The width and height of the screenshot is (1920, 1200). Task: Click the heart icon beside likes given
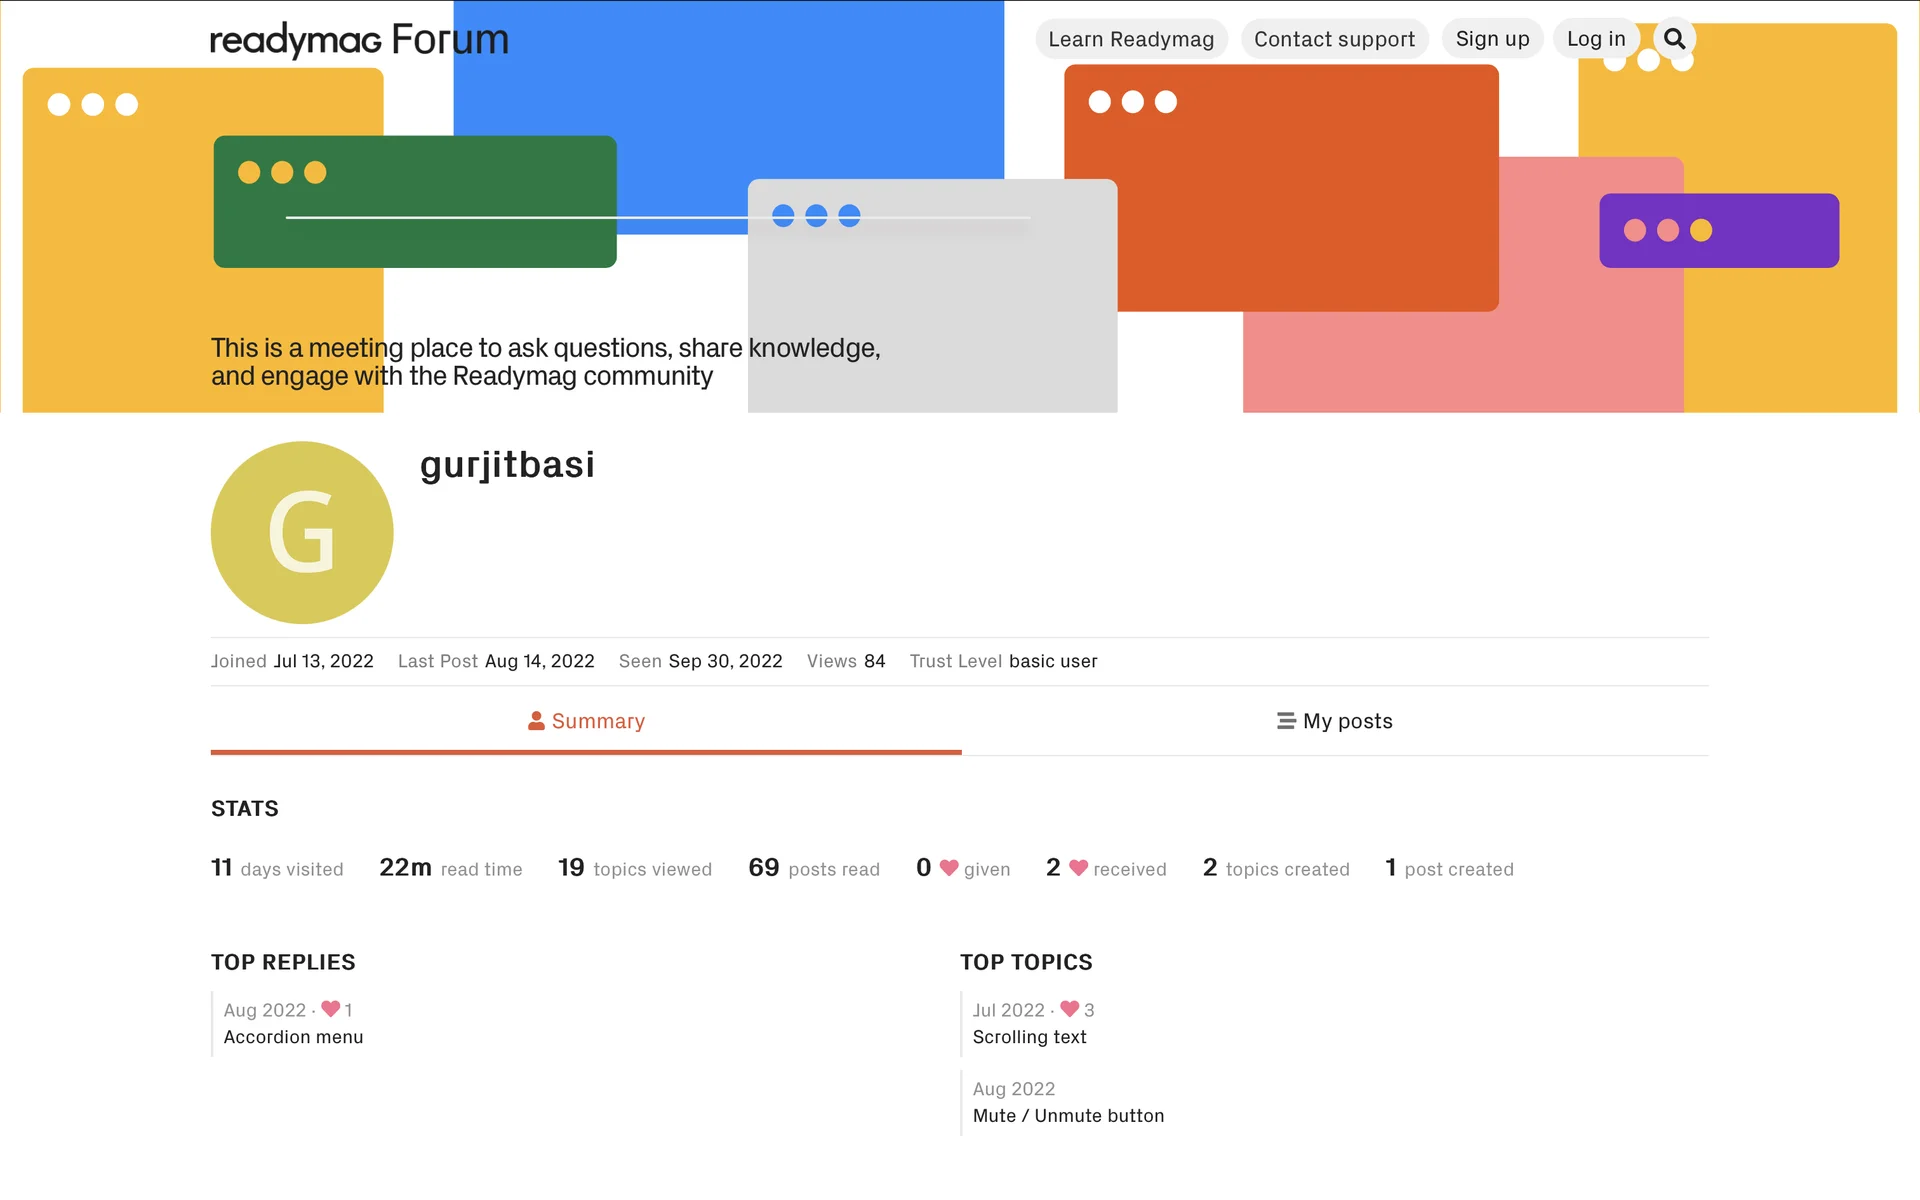pos(949,868)
